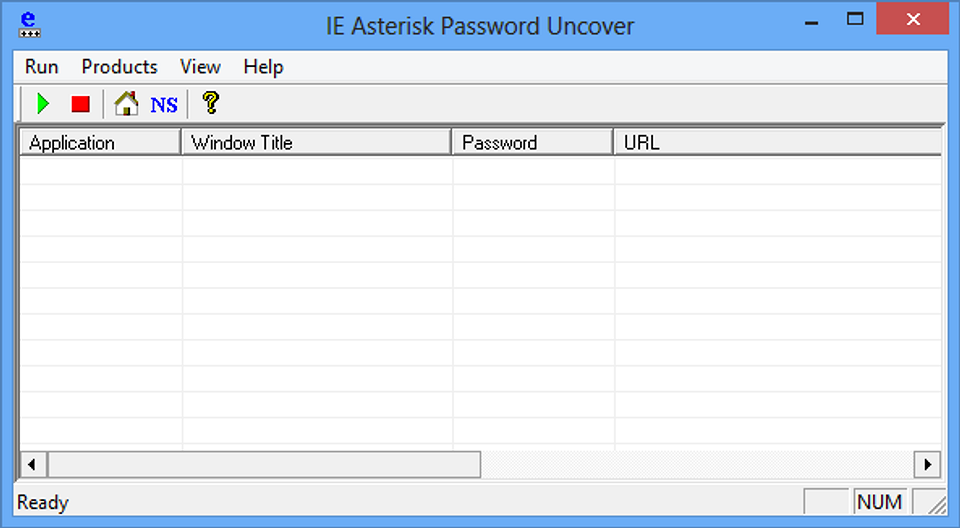Image resolution: width=960 pixels, height=528 pixels.
Task: Open the Home page house icon
Action: 127,104
